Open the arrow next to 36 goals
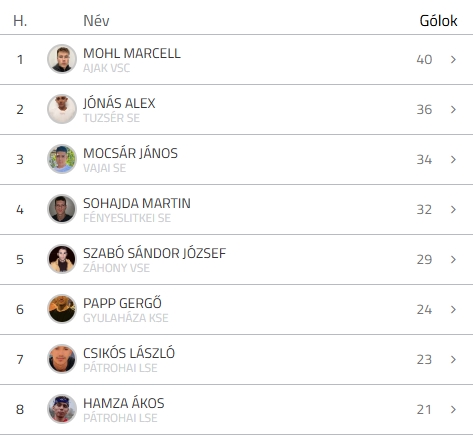Image resolution: width=473 pixels, height=447 pixels. point(453,109)
